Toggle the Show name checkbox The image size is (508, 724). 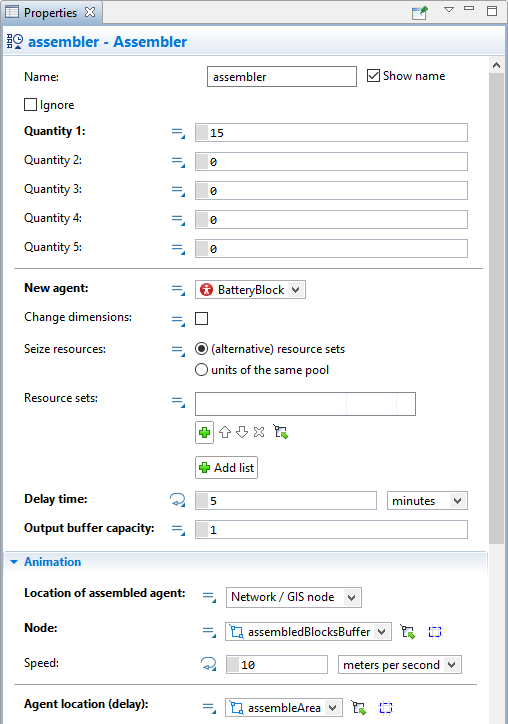coord(373,76)
